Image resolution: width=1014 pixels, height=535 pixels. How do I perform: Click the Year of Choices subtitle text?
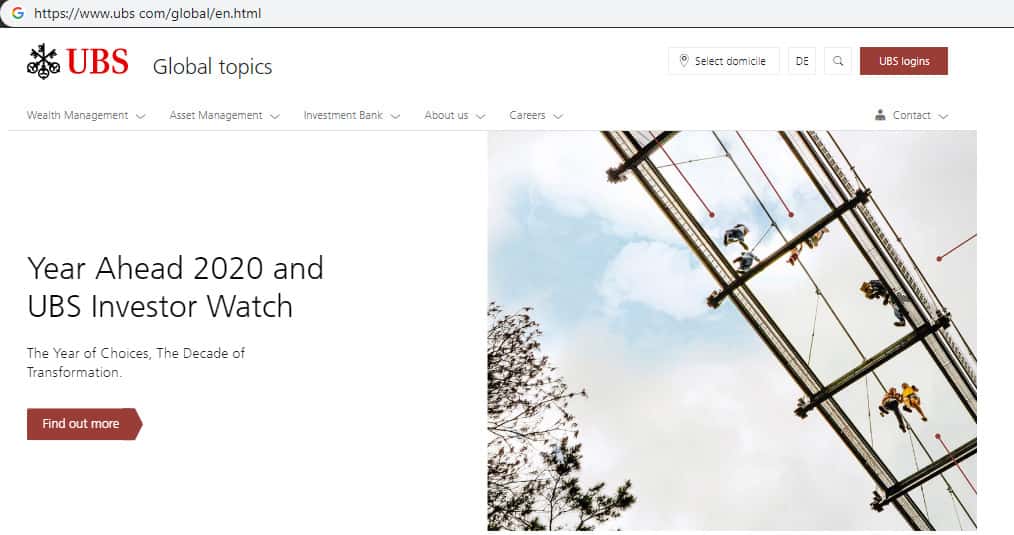click(136, 362)
